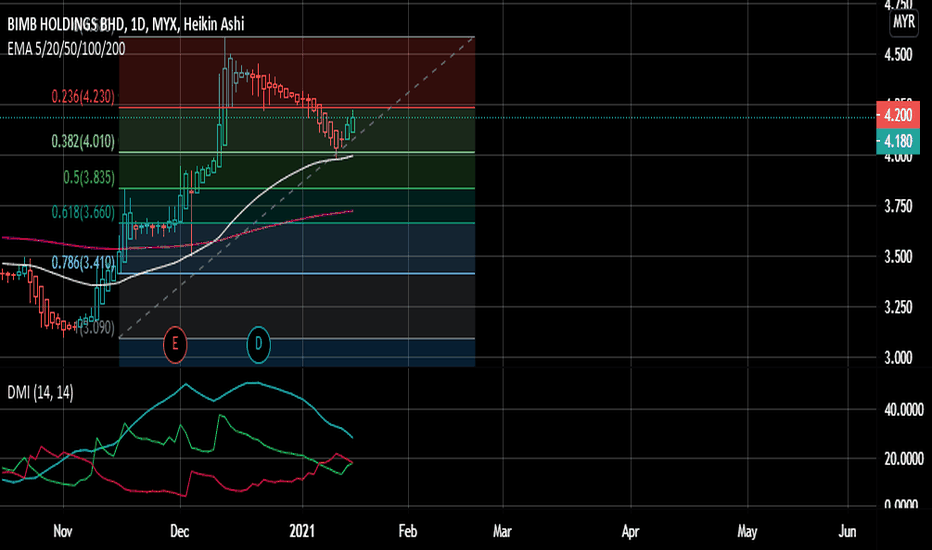This screenshot has width=932, height=550.
Task: Click the 40.0000 DMI axis value
Action: click(x=903, y=410)
